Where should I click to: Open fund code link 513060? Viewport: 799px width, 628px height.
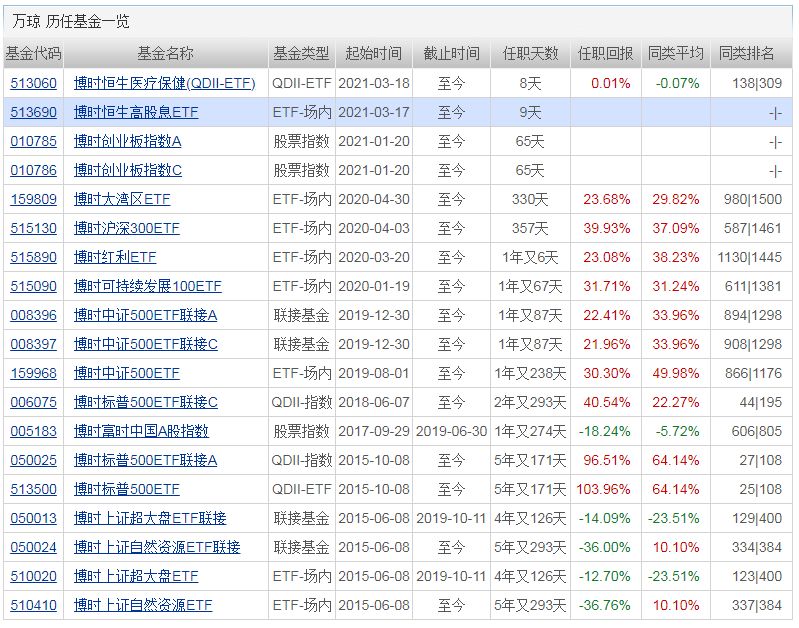(33, 83)
